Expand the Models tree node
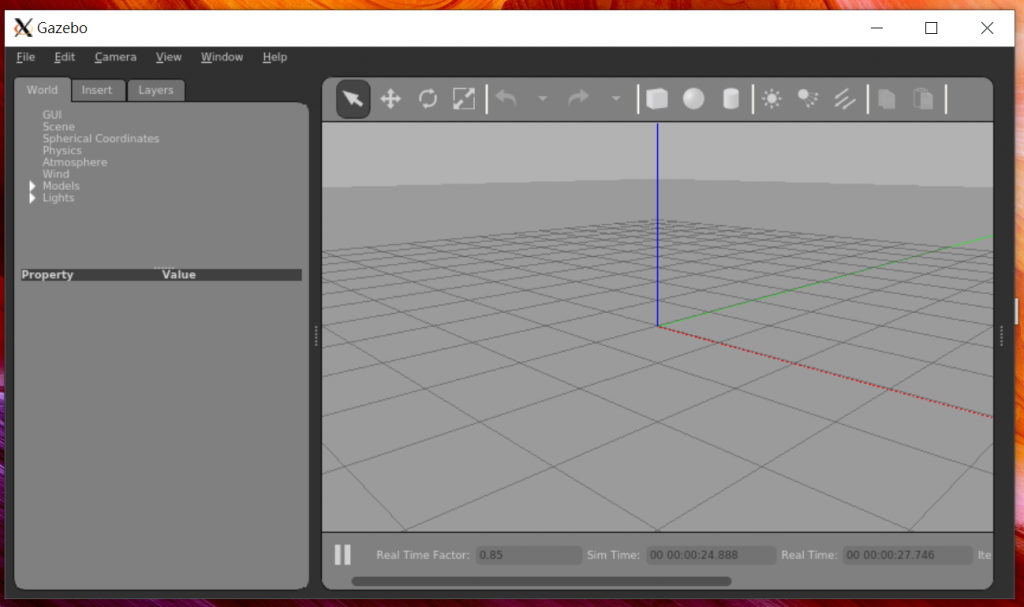Viewport: 1024px width, 607px height. pyautogui.click(x=32, y=186)
